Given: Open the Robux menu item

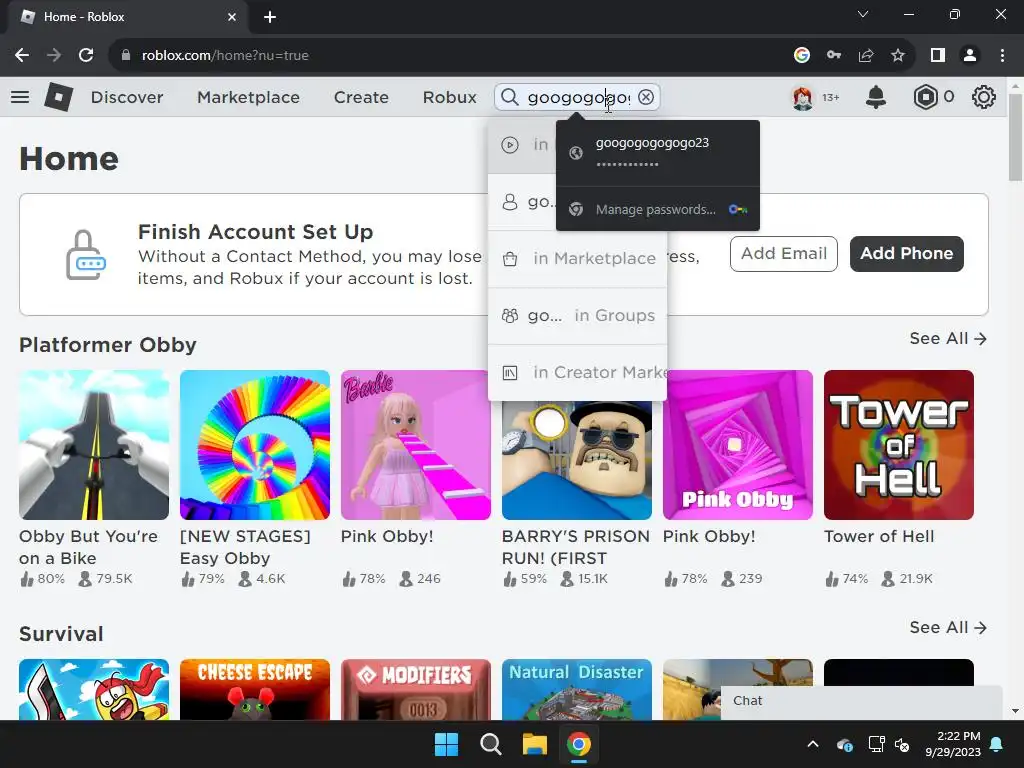Looking at the screenshot, I should pyautogui.click(x=449, y=97).
